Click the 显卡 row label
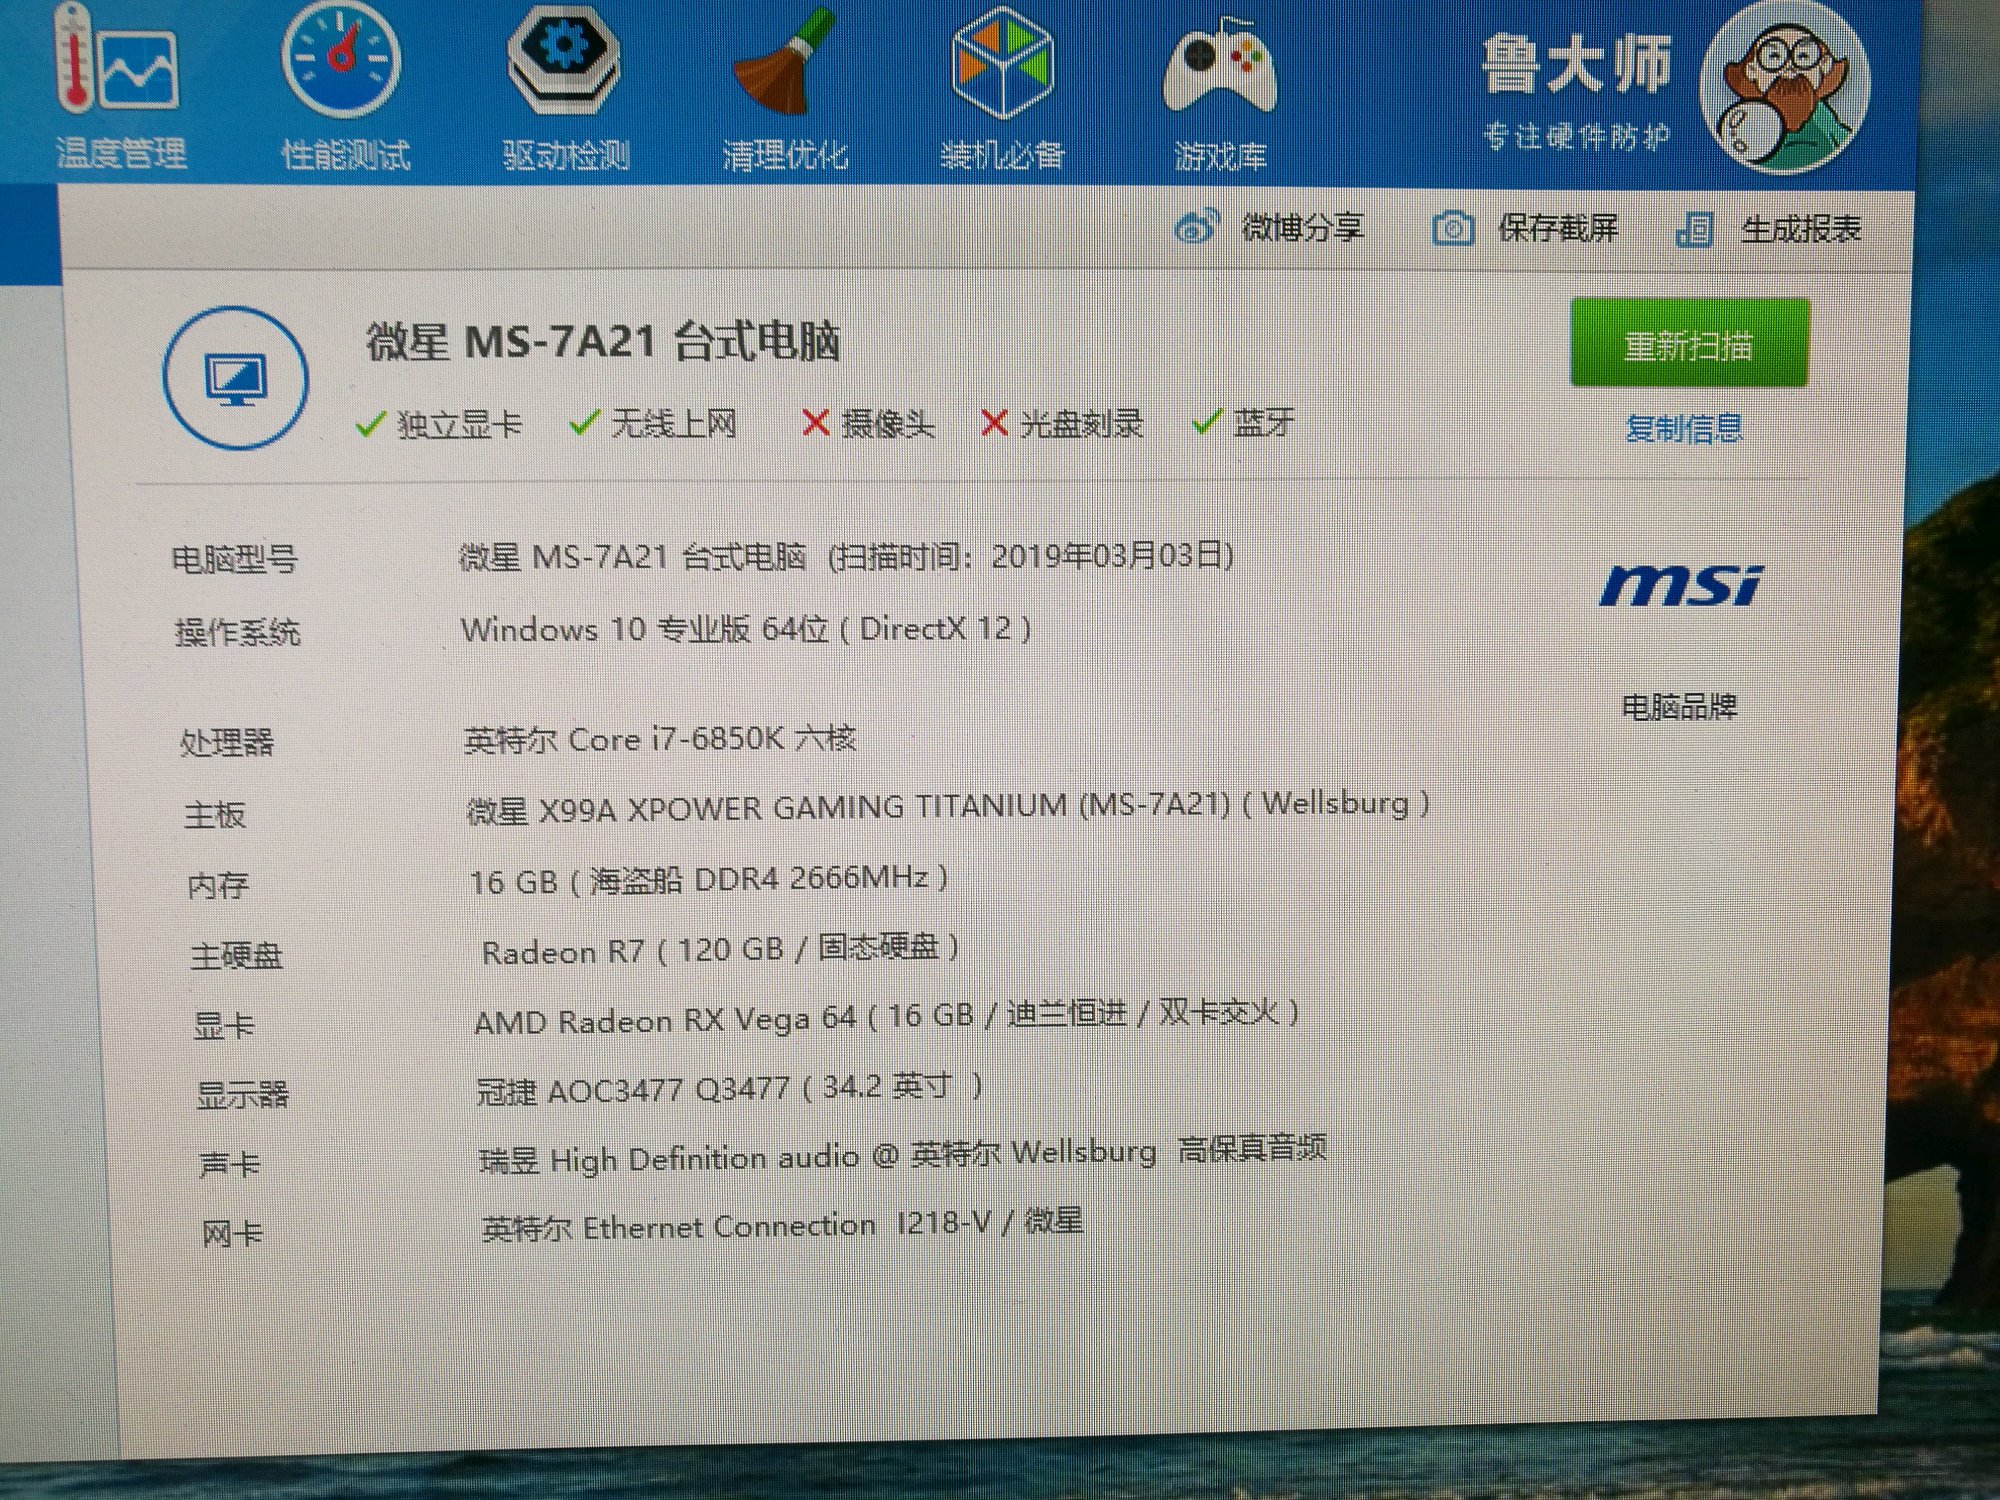2000x1500 pixels. [224, 1026]
